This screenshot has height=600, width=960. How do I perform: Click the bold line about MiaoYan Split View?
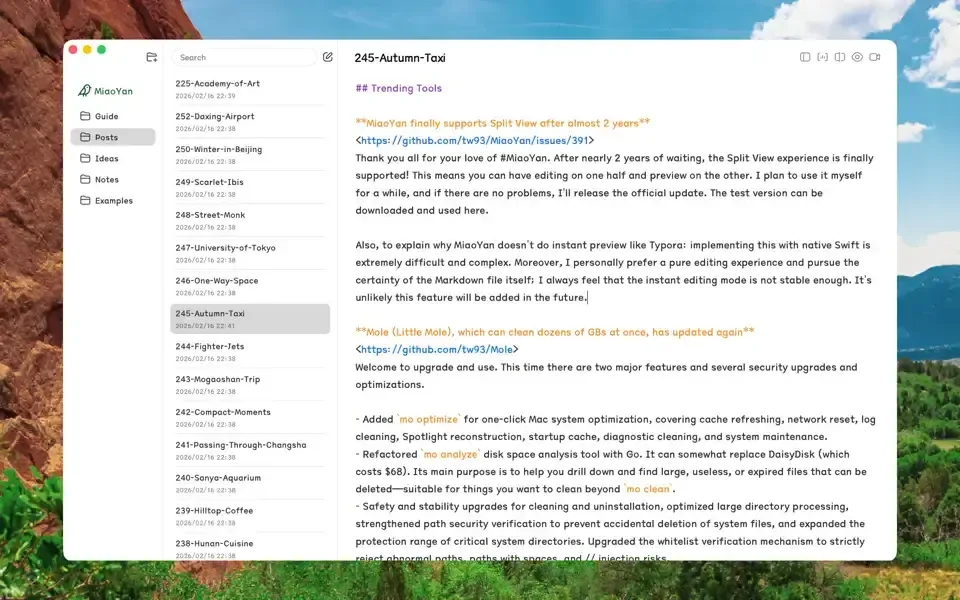coord(503,123)
